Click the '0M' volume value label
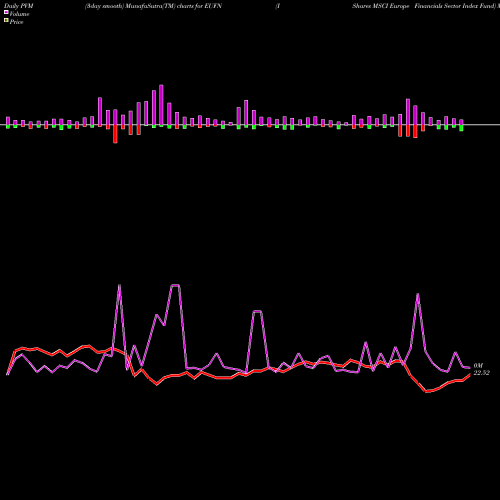 pos(478,366)
